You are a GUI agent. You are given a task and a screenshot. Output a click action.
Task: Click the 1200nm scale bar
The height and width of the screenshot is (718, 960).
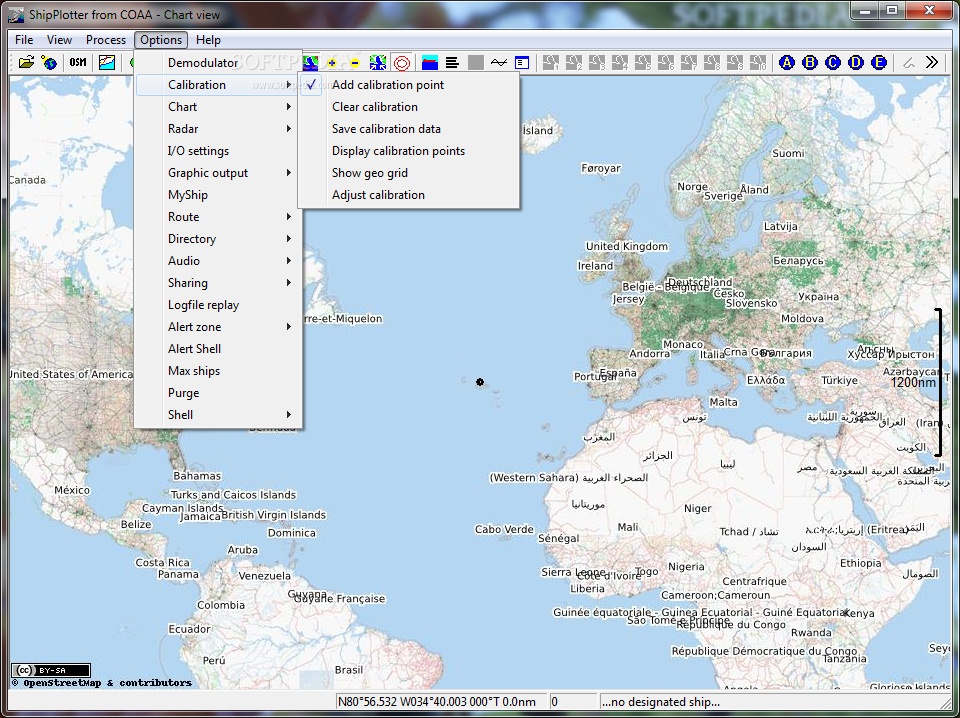(x=937, y=382)
